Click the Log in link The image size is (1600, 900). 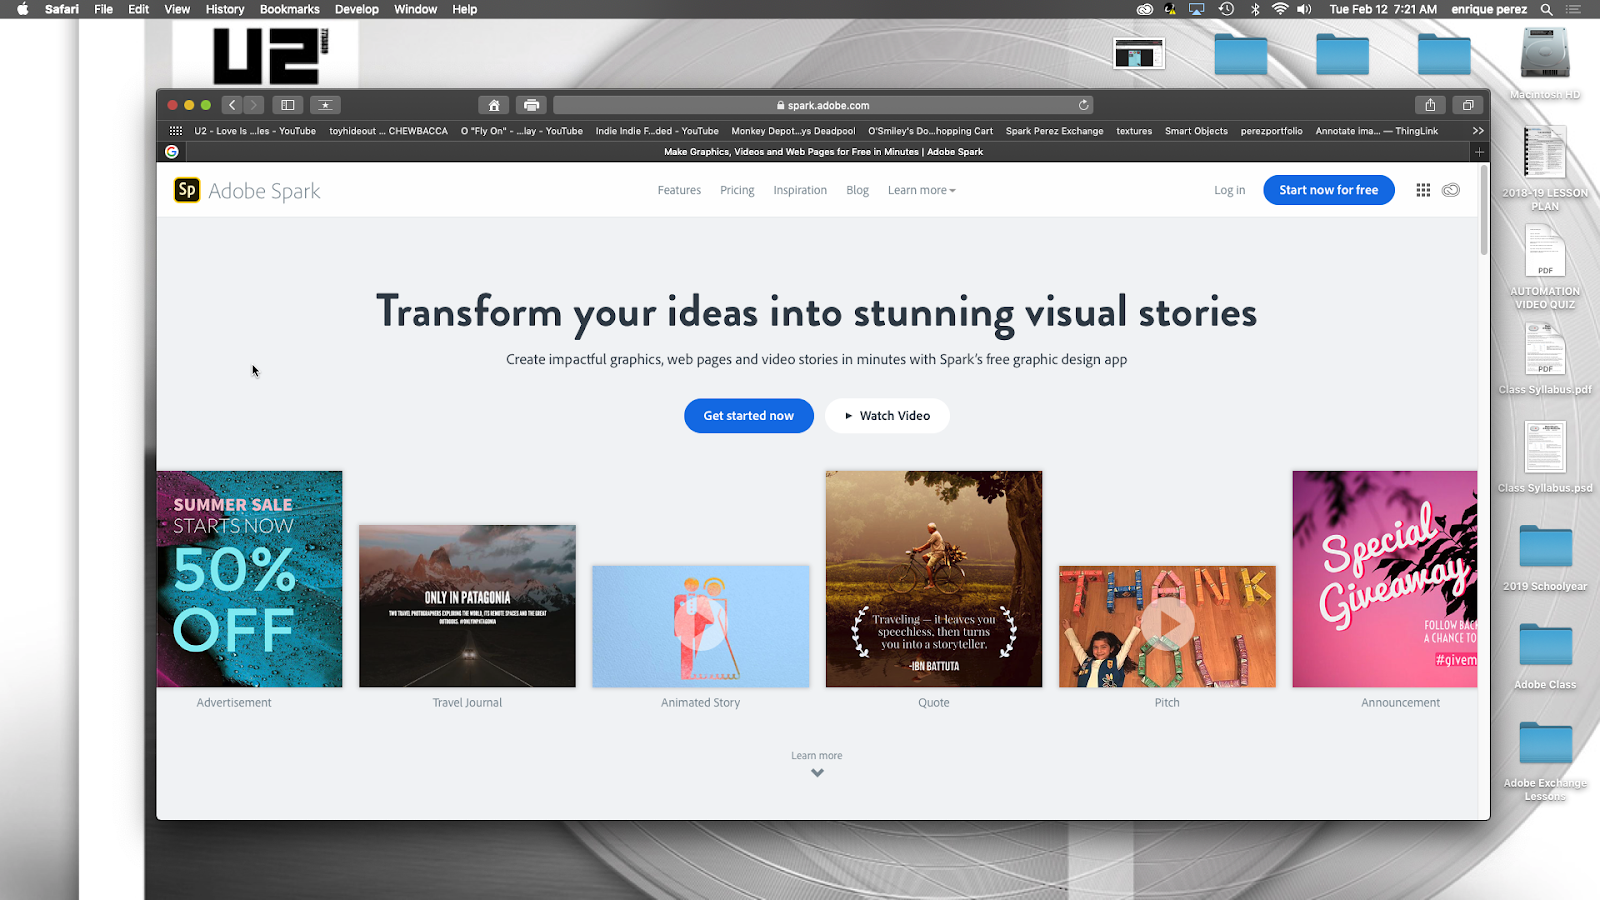(x=1229, y=190)
